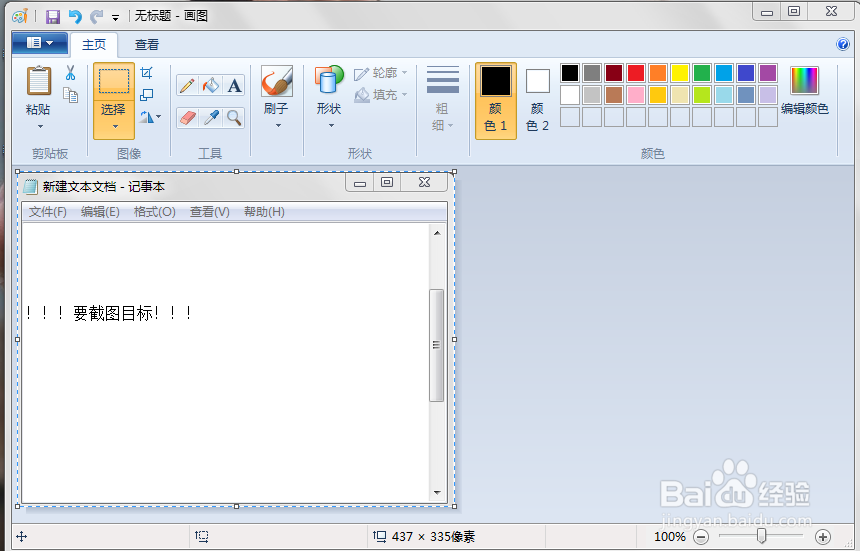Click the Notepad vertical scrollbar thumb

tap(437, 345)
